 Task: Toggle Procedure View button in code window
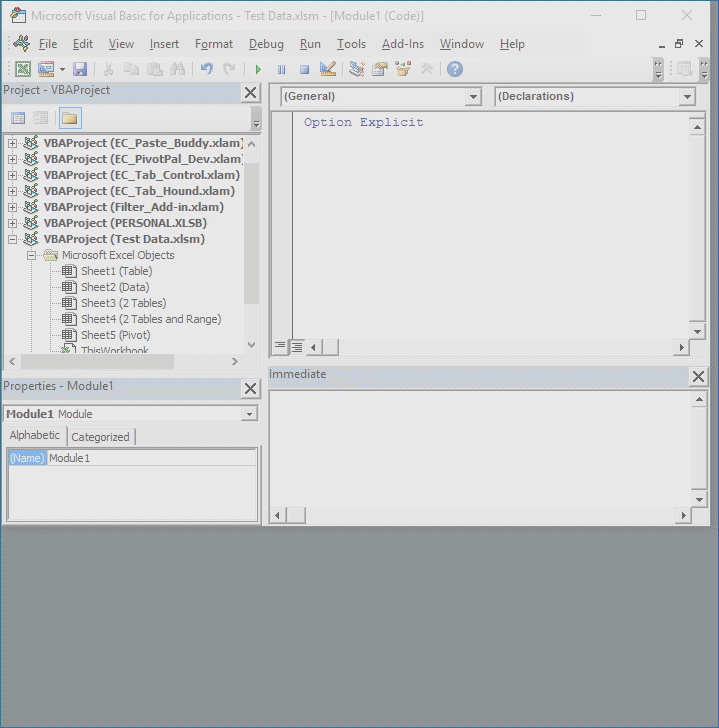coord(280,346)
